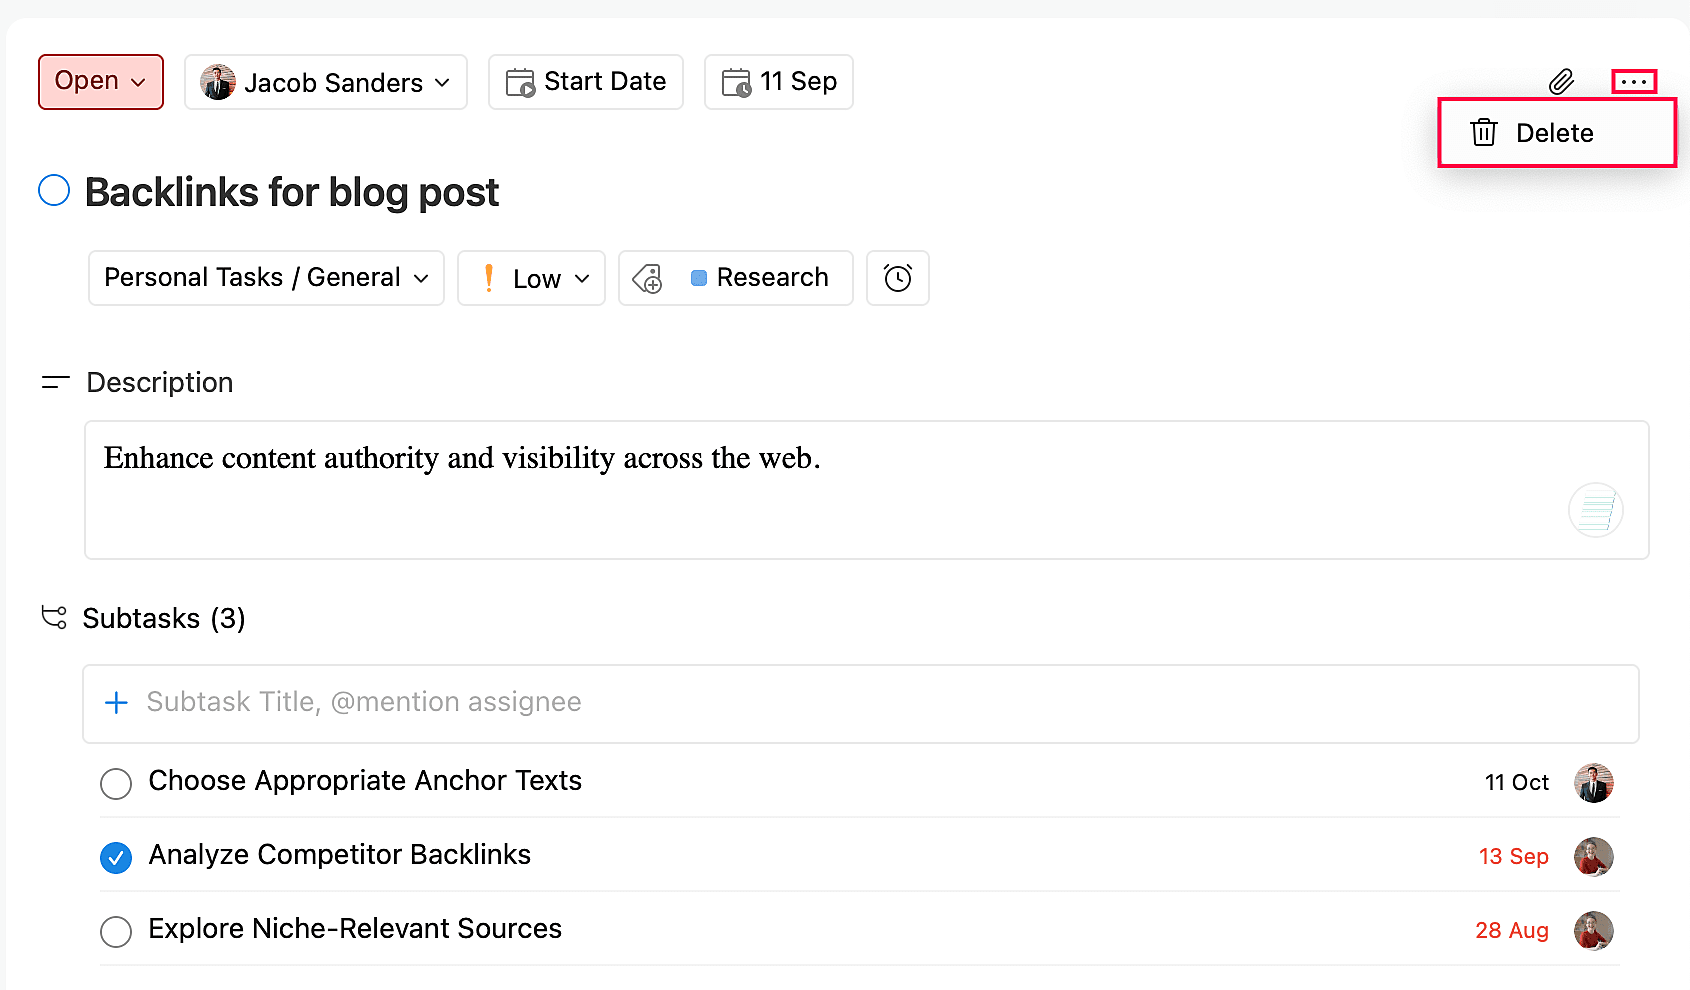The height and width of the screenshot is (990, 1690).
Task: Toggle Explore Niche-Relevant Sources subtask checkbox
Action: point(116,932)
